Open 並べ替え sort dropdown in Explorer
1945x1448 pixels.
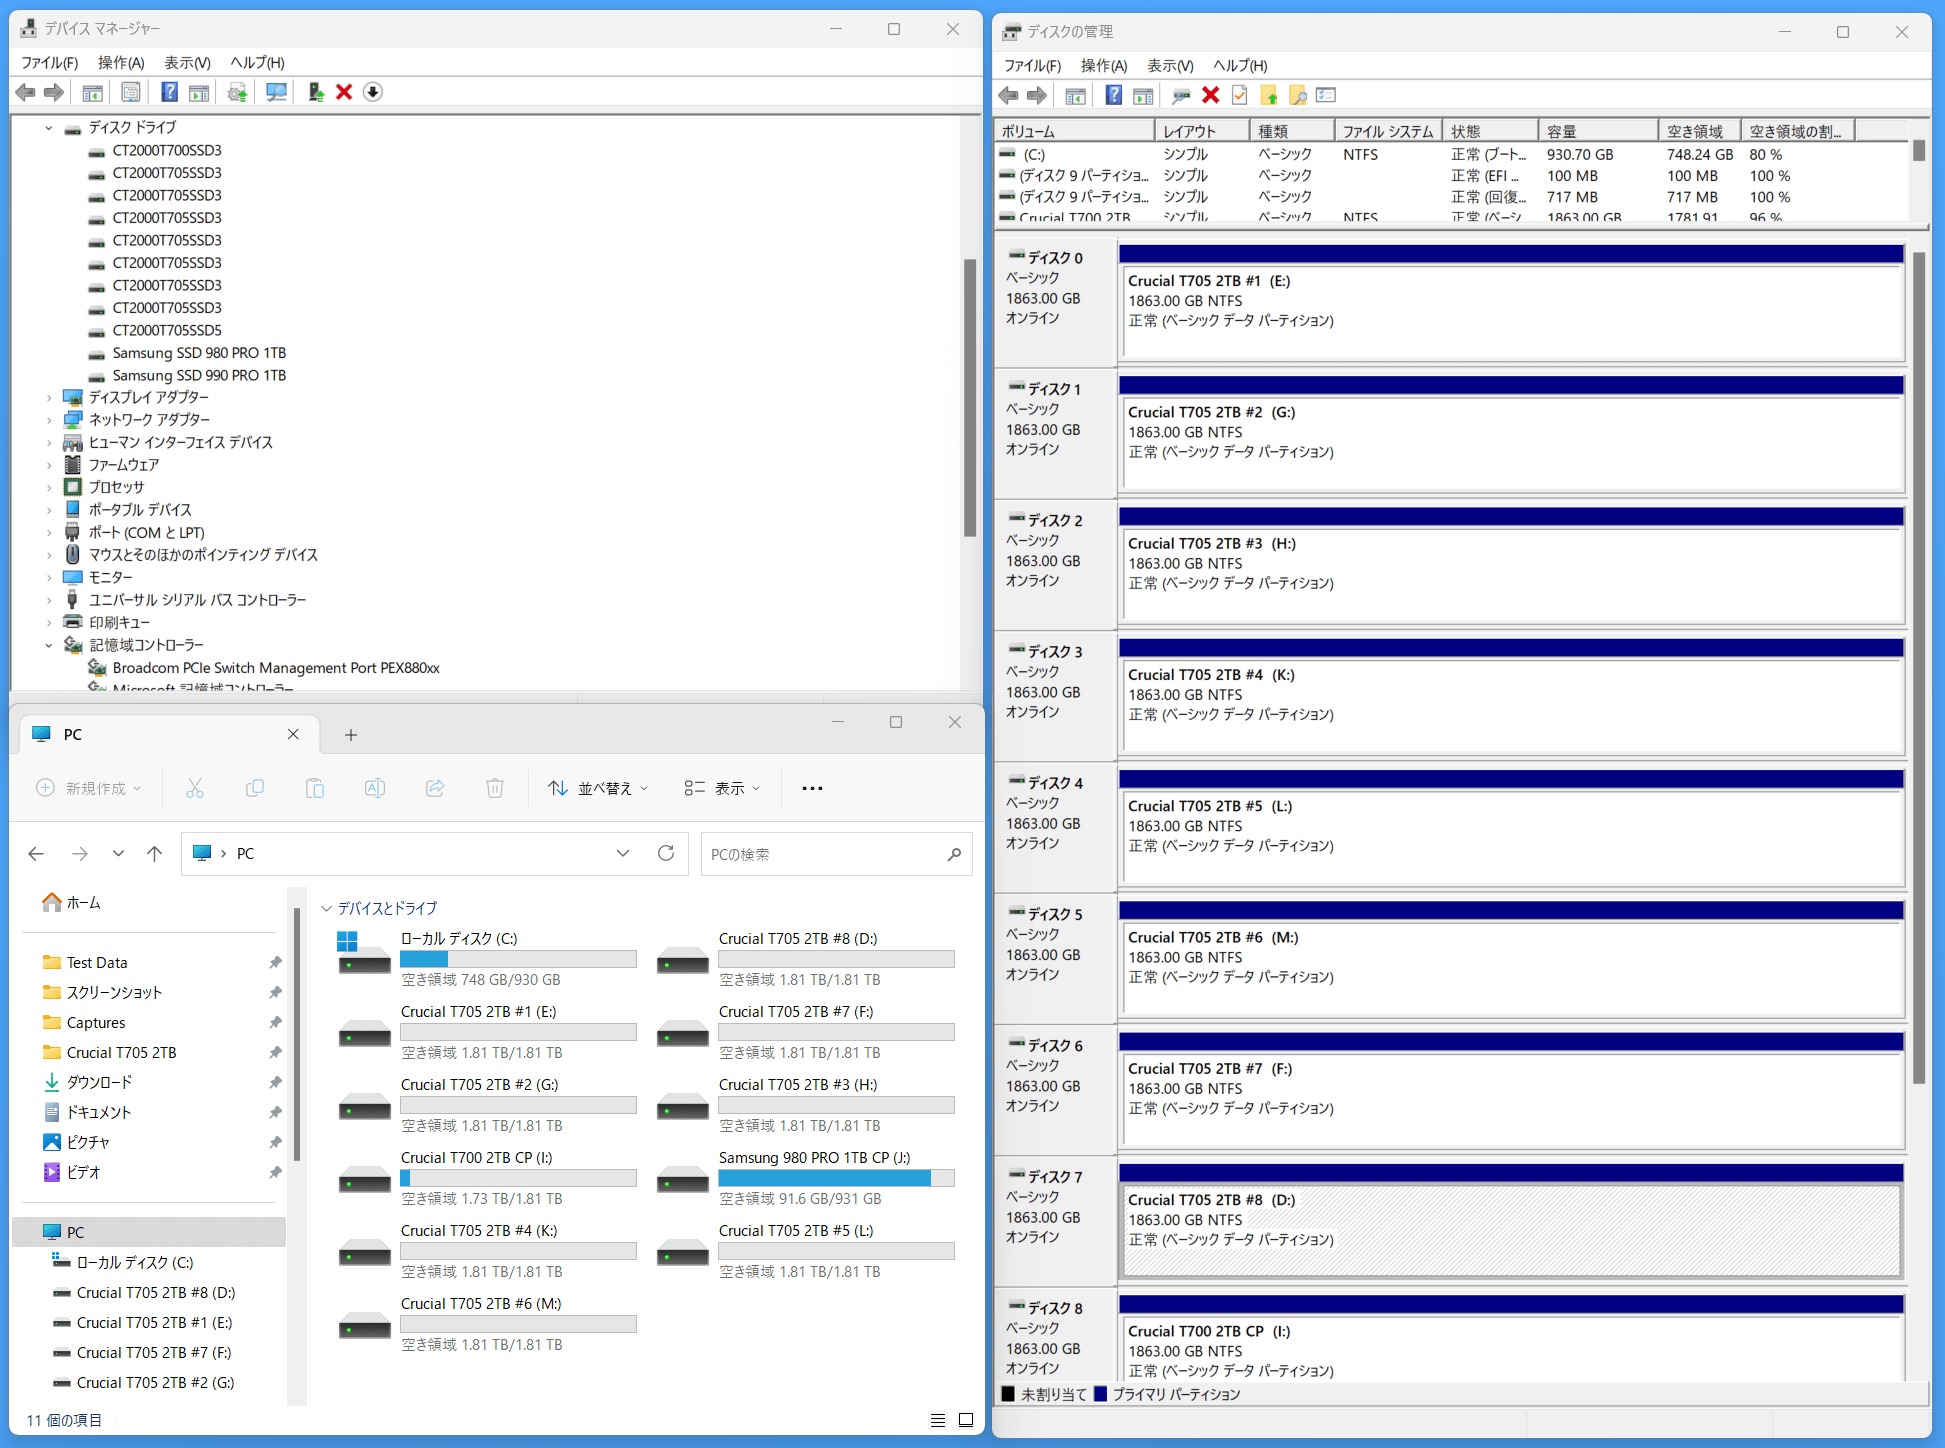598,788
